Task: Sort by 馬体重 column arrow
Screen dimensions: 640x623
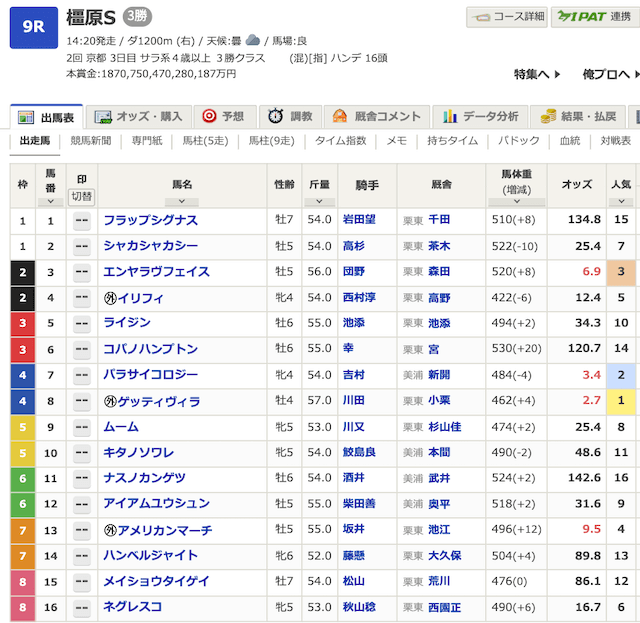Action: (516, 201)
